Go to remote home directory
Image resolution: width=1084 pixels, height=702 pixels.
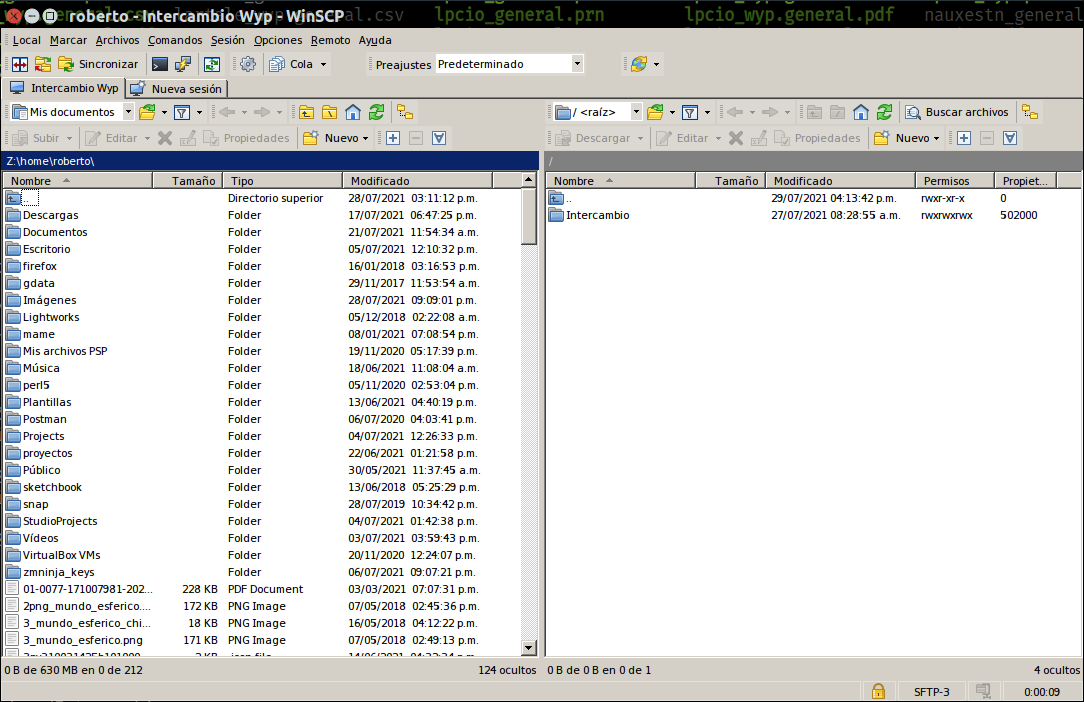860,112
